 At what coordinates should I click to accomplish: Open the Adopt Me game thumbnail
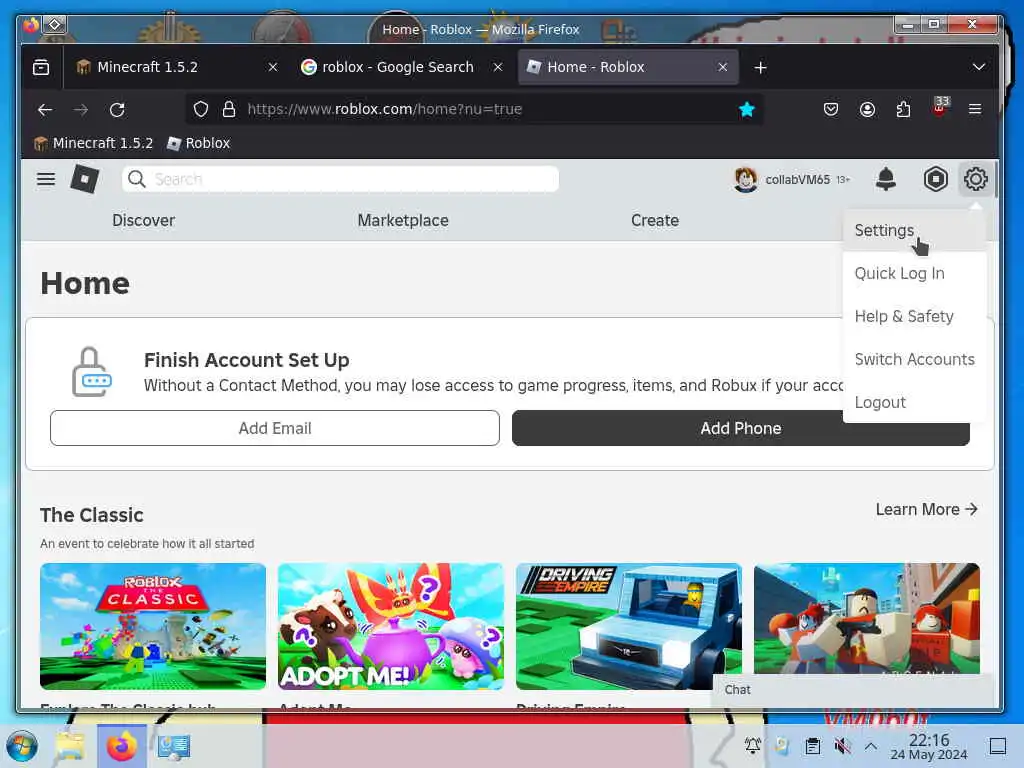click(391, 626)
